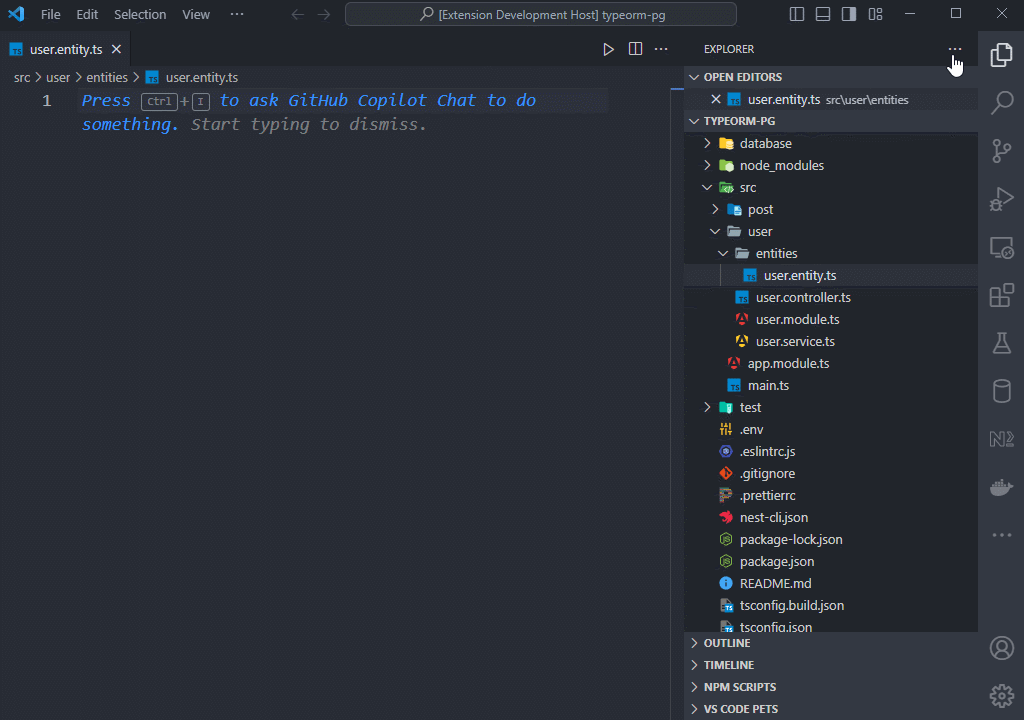1024x720 pixels.
Task: Expand the post folder
Action: (x=831, y=210)
